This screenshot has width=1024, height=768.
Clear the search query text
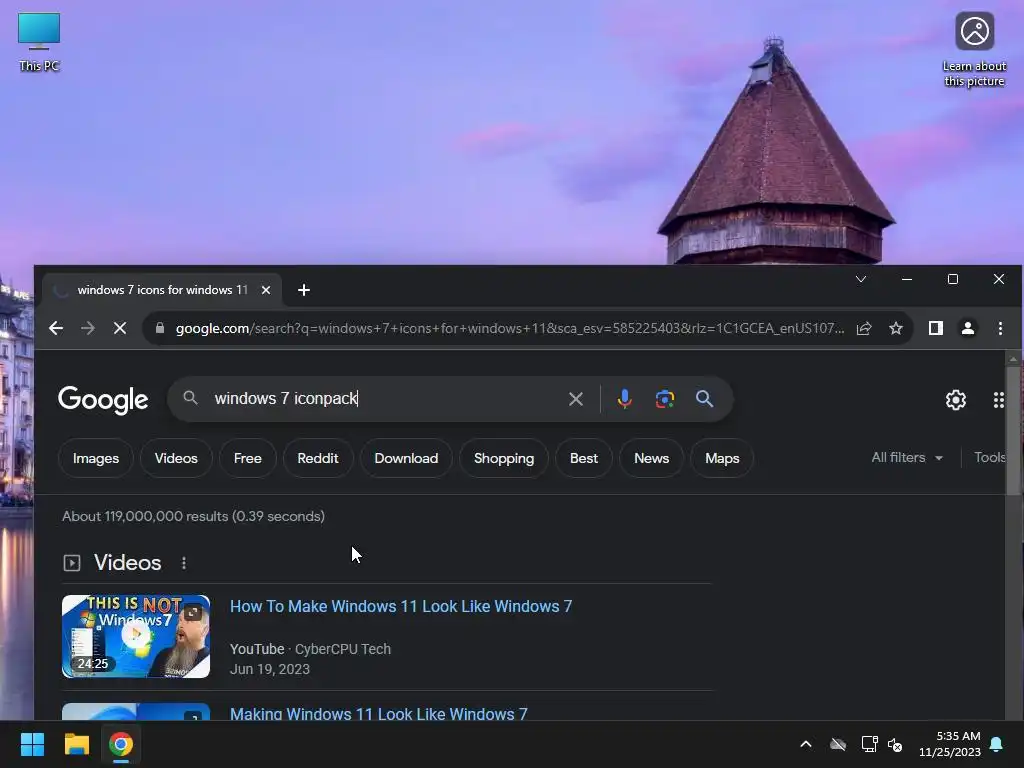coord(575,399)
